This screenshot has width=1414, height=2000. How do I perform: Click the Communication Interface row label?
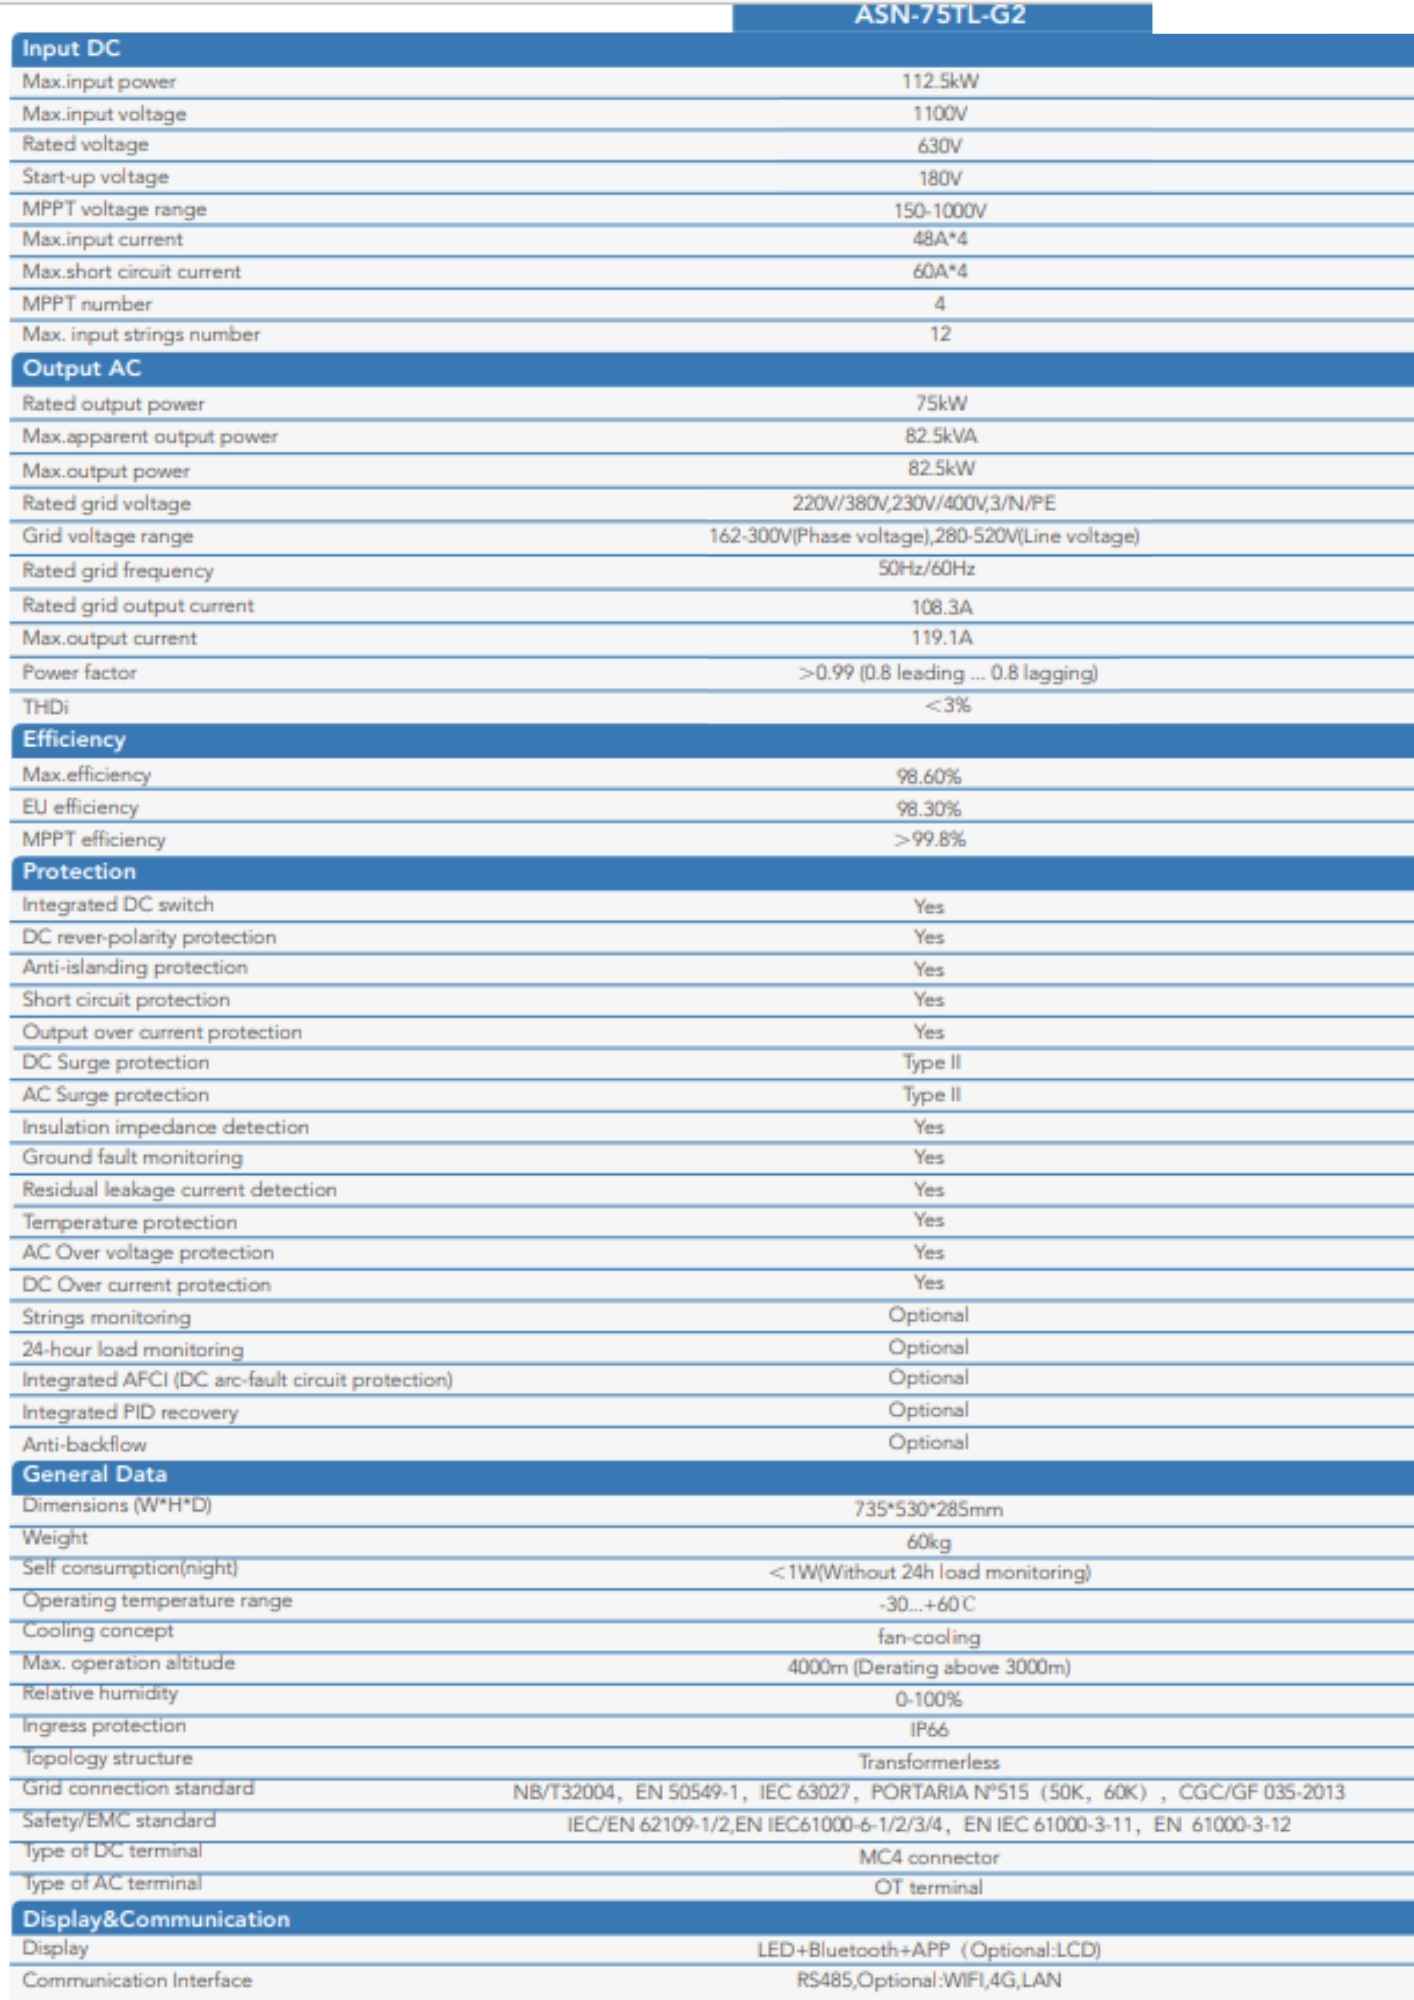[x=137, y=1981]
